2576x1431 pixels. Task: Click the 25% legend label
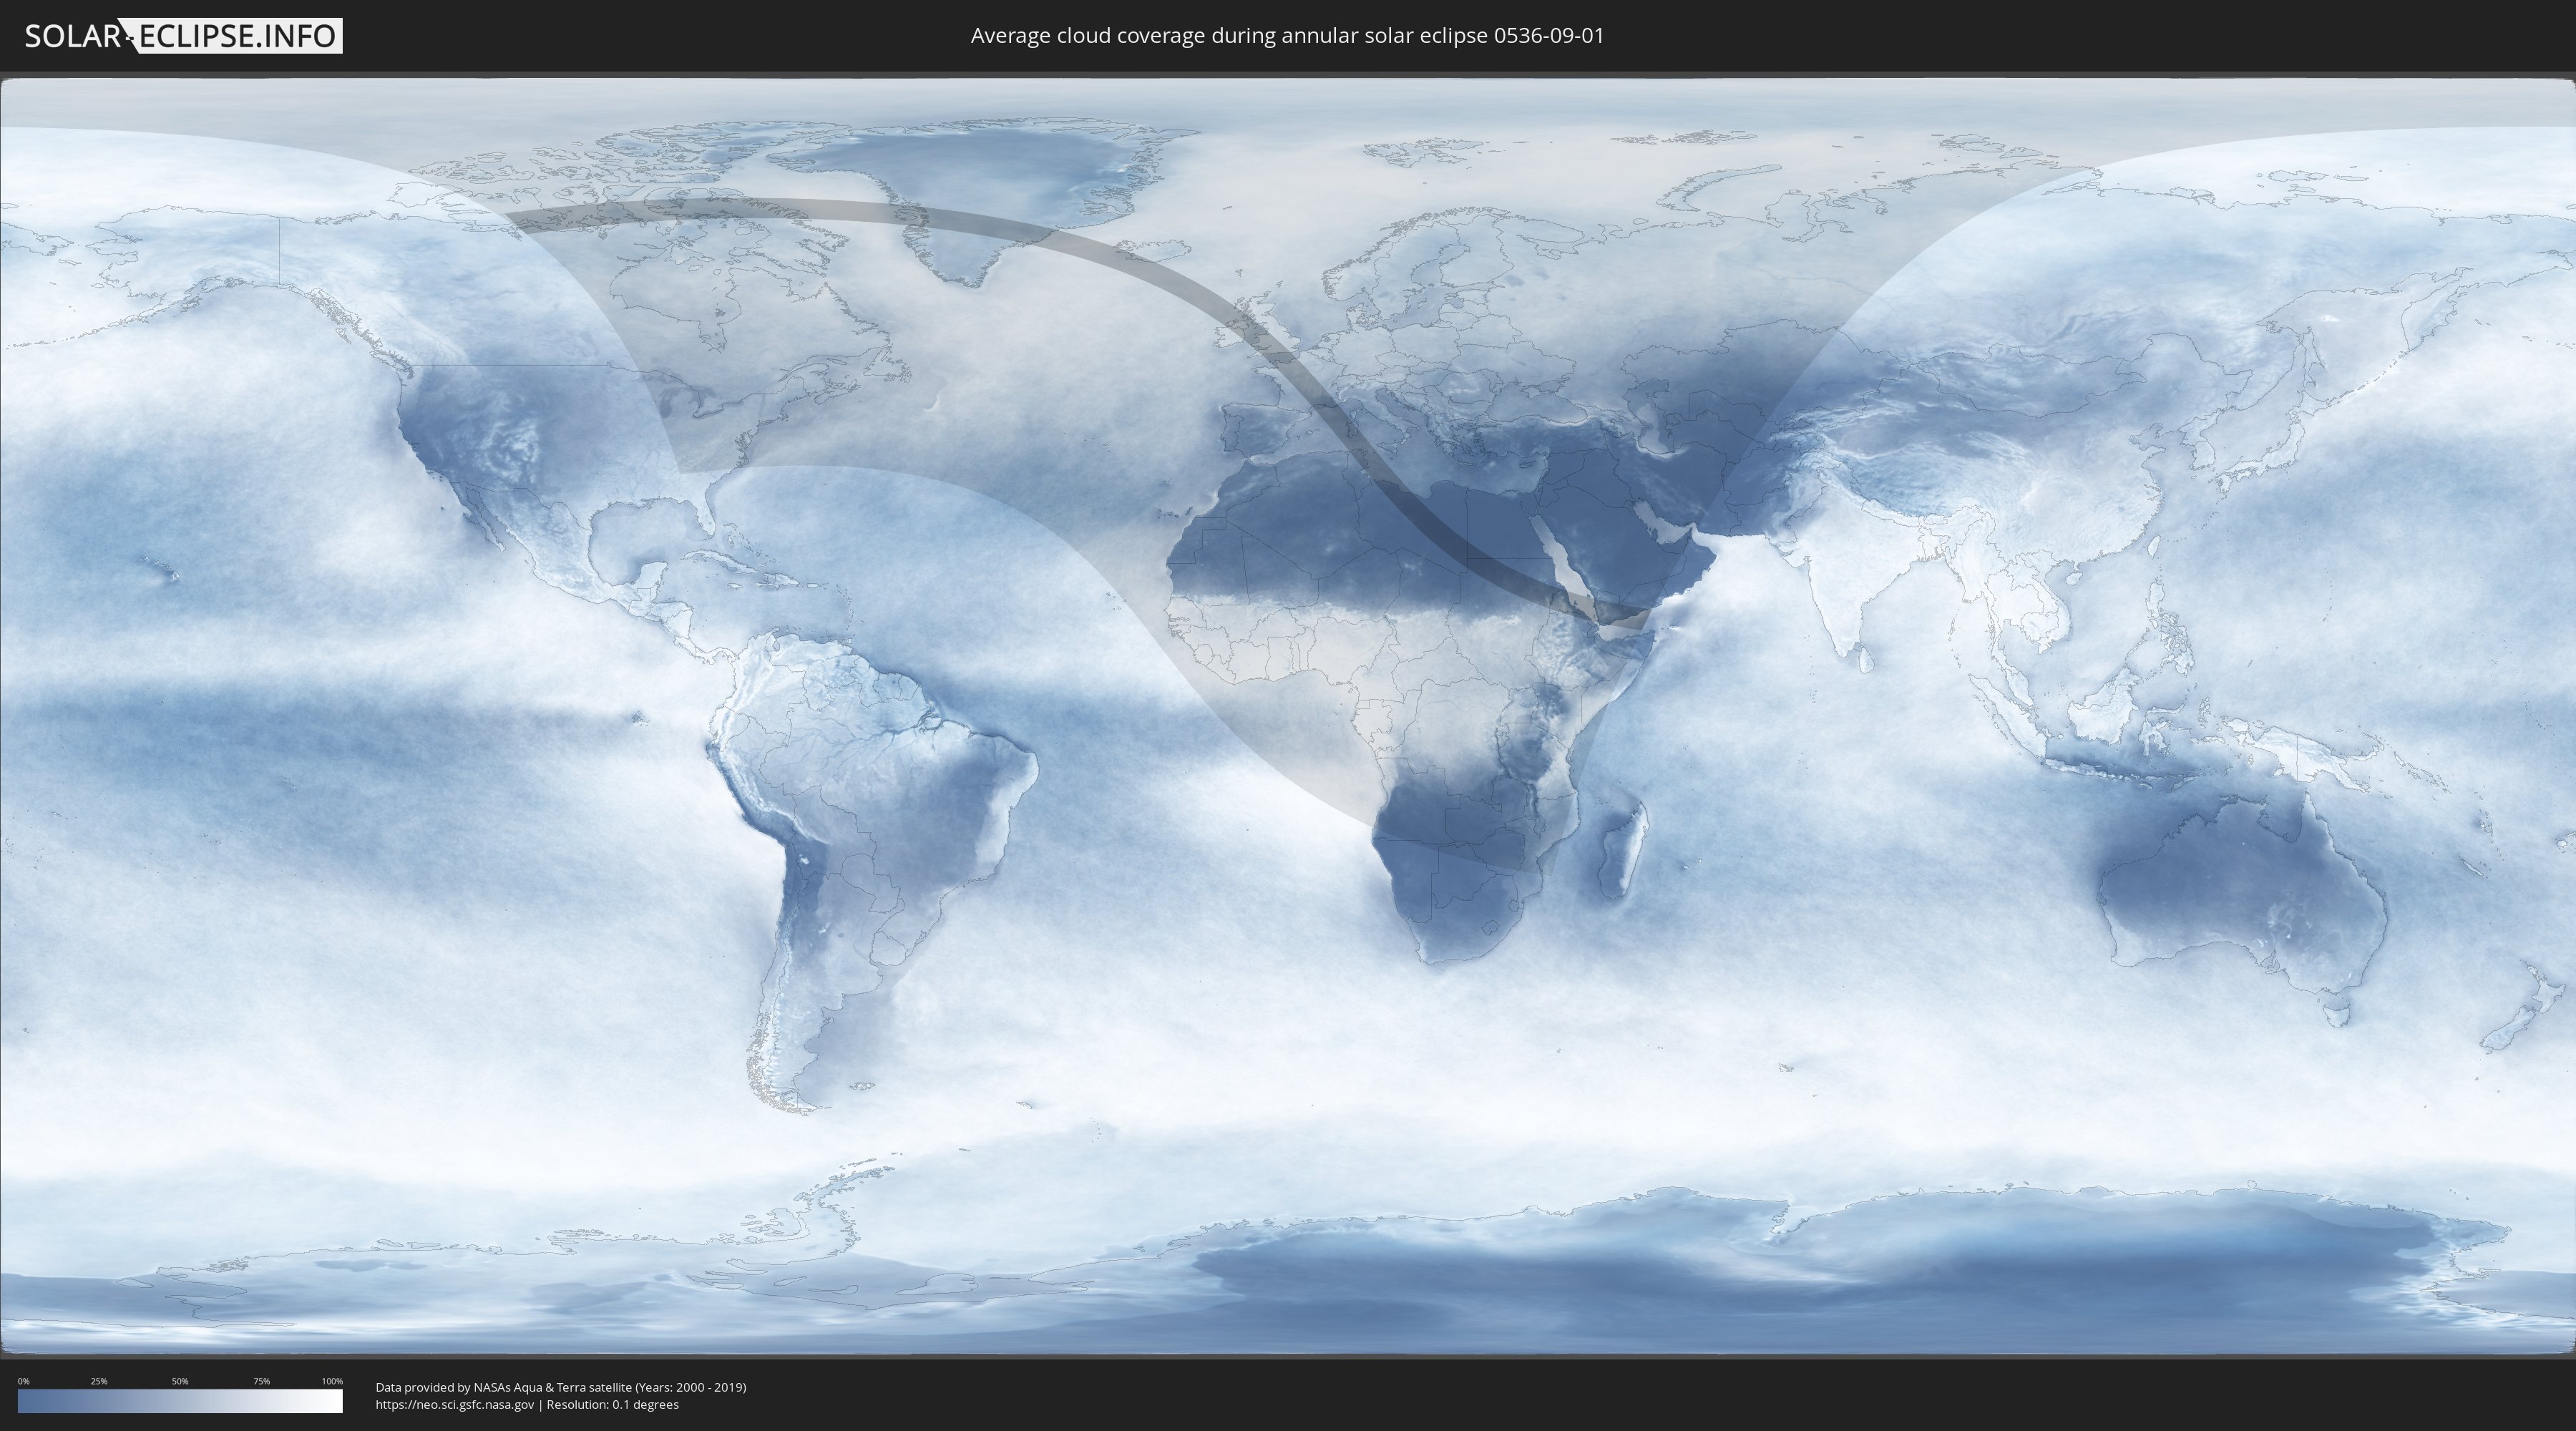click(x=99, y=1381)
